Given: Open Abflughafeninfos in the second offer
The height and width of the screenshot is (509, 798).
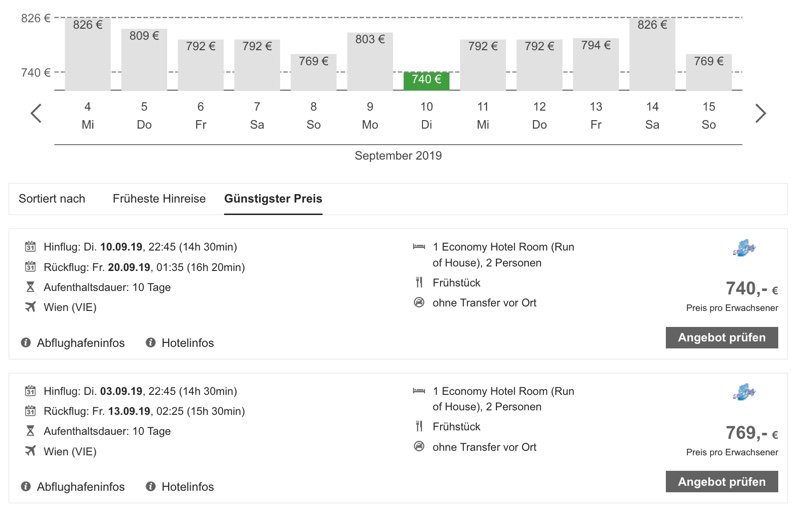Looking at the screenshot, I should click(x=81, y=487).
